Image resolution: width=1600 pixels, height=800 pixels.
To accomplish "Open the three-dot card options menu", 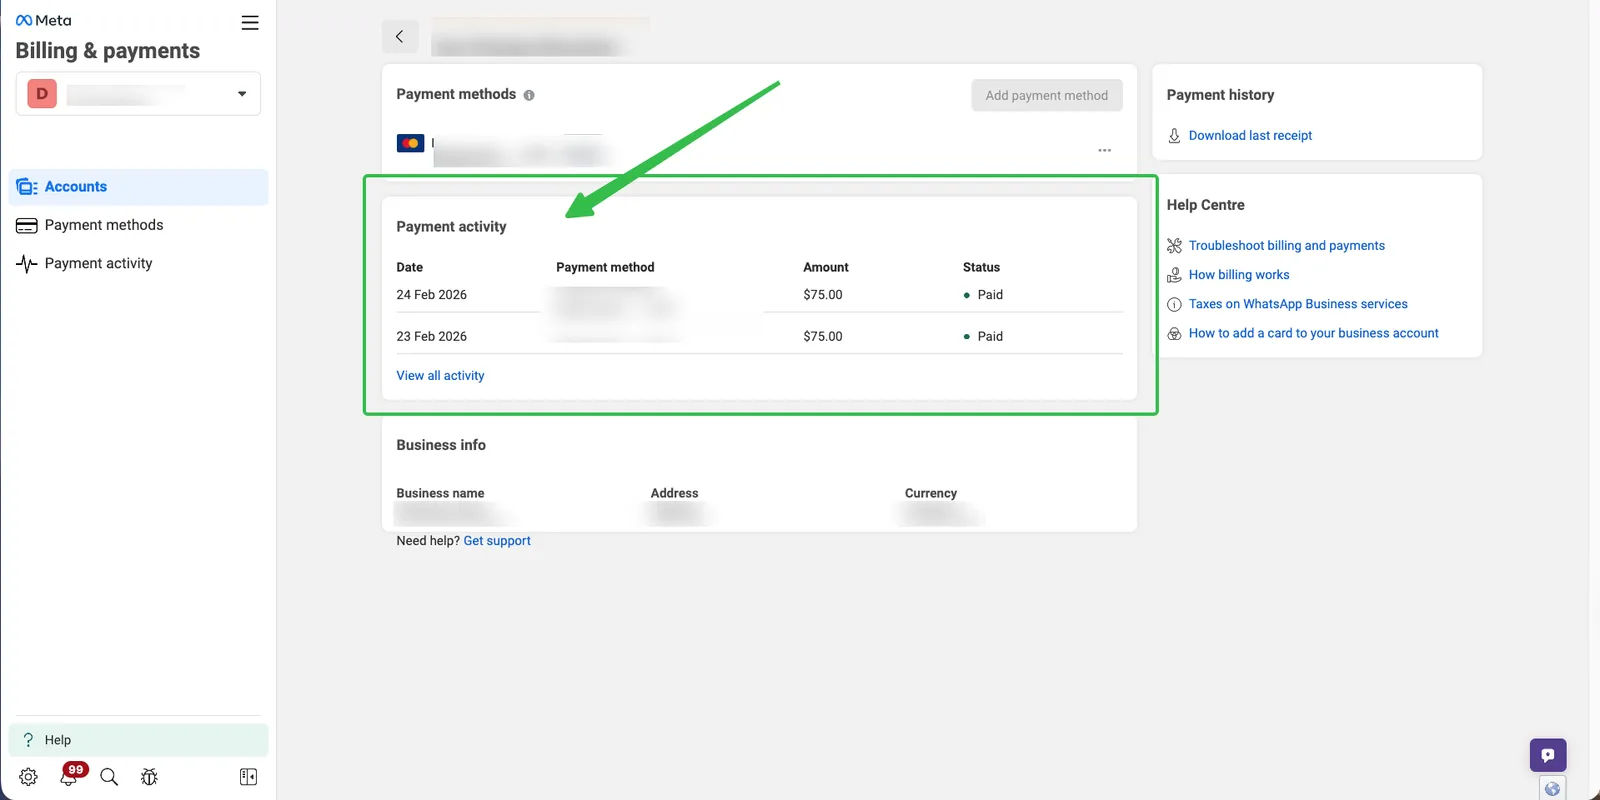I will coord(1104,150).
